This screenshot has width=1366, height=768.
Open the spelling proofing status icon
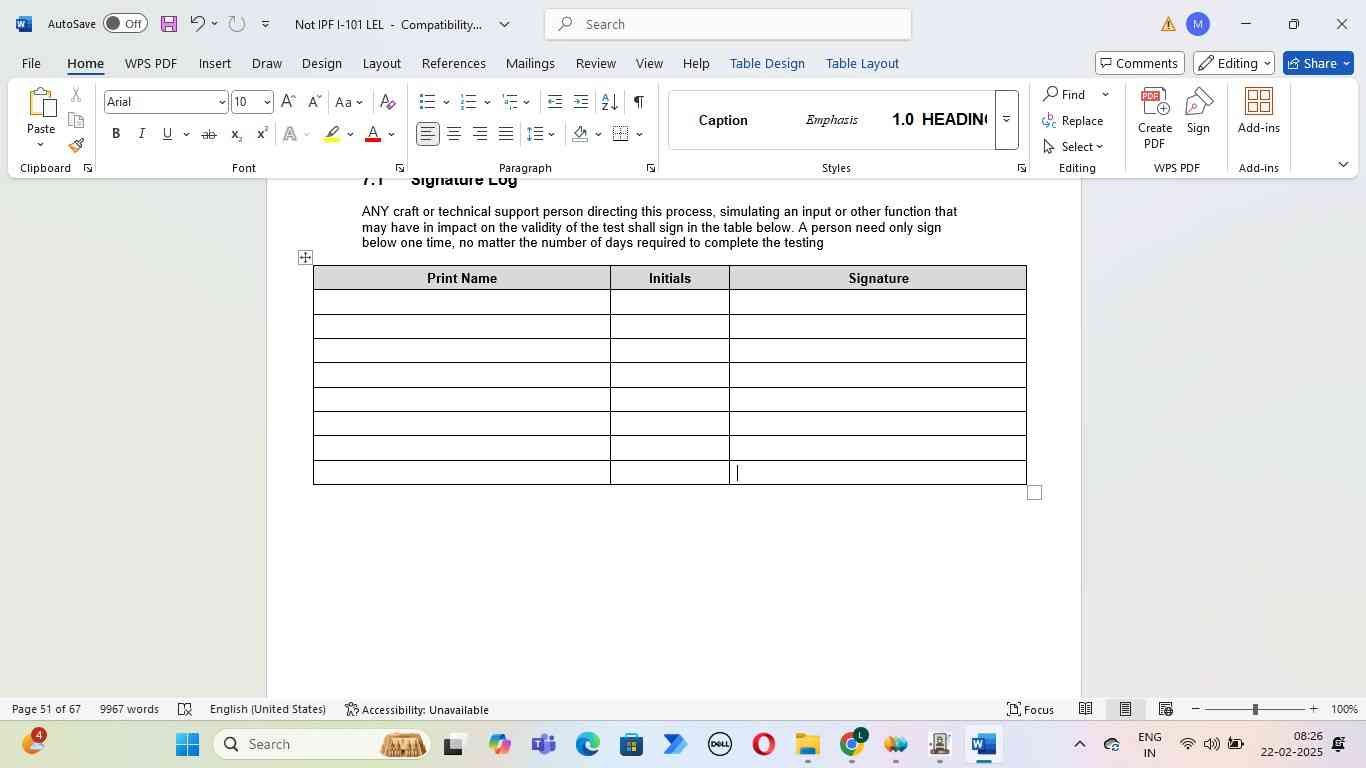(x=185, y=709)
